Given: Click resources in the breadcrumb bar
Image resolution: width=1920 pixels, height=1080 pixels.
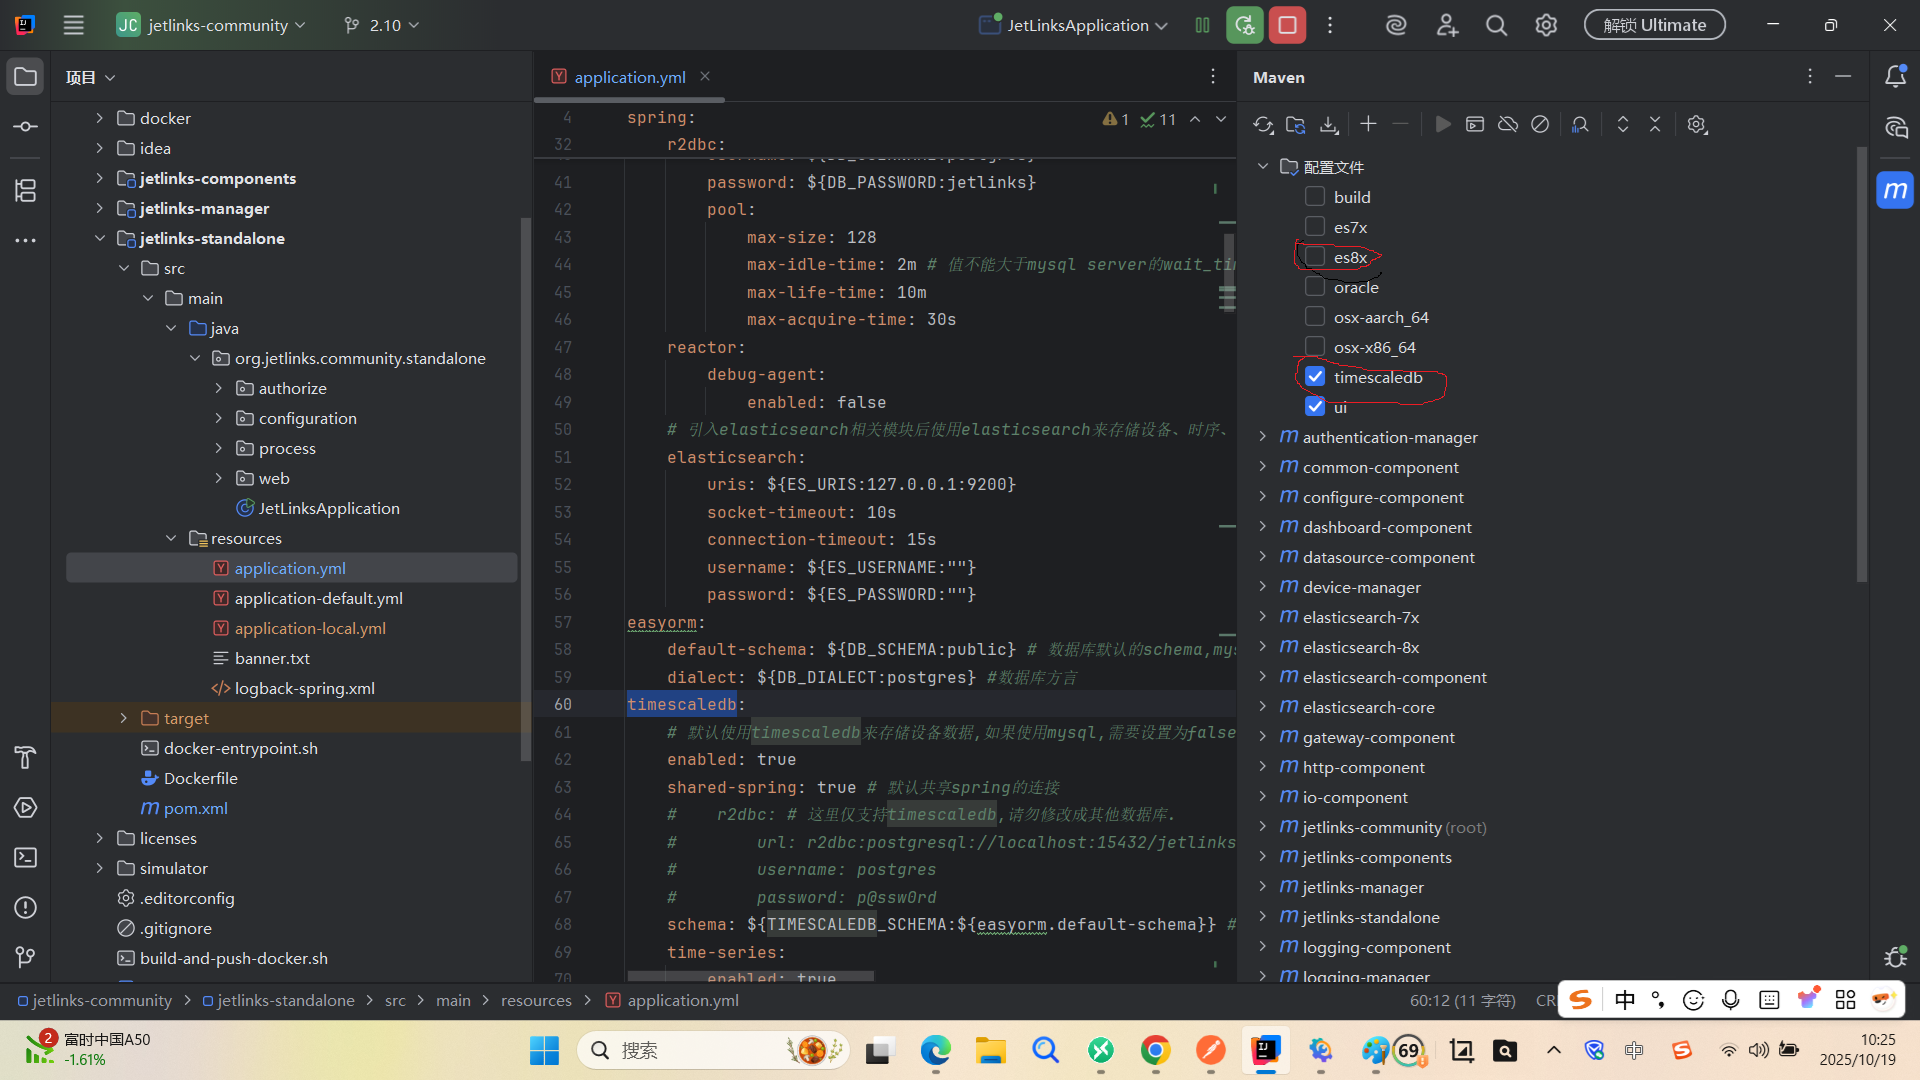Looking at the screenshot, I should coord(536,1000).
